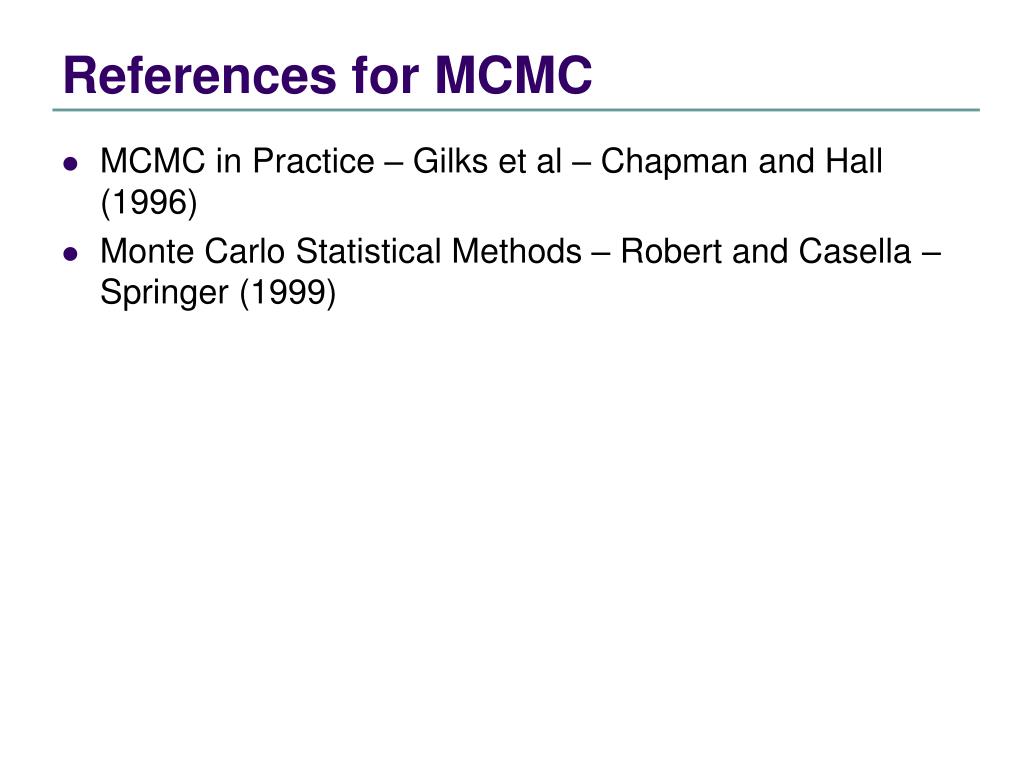1024x768 pixels.
Task: Click the text Monte Carlo
Action: tap(193, 251)
